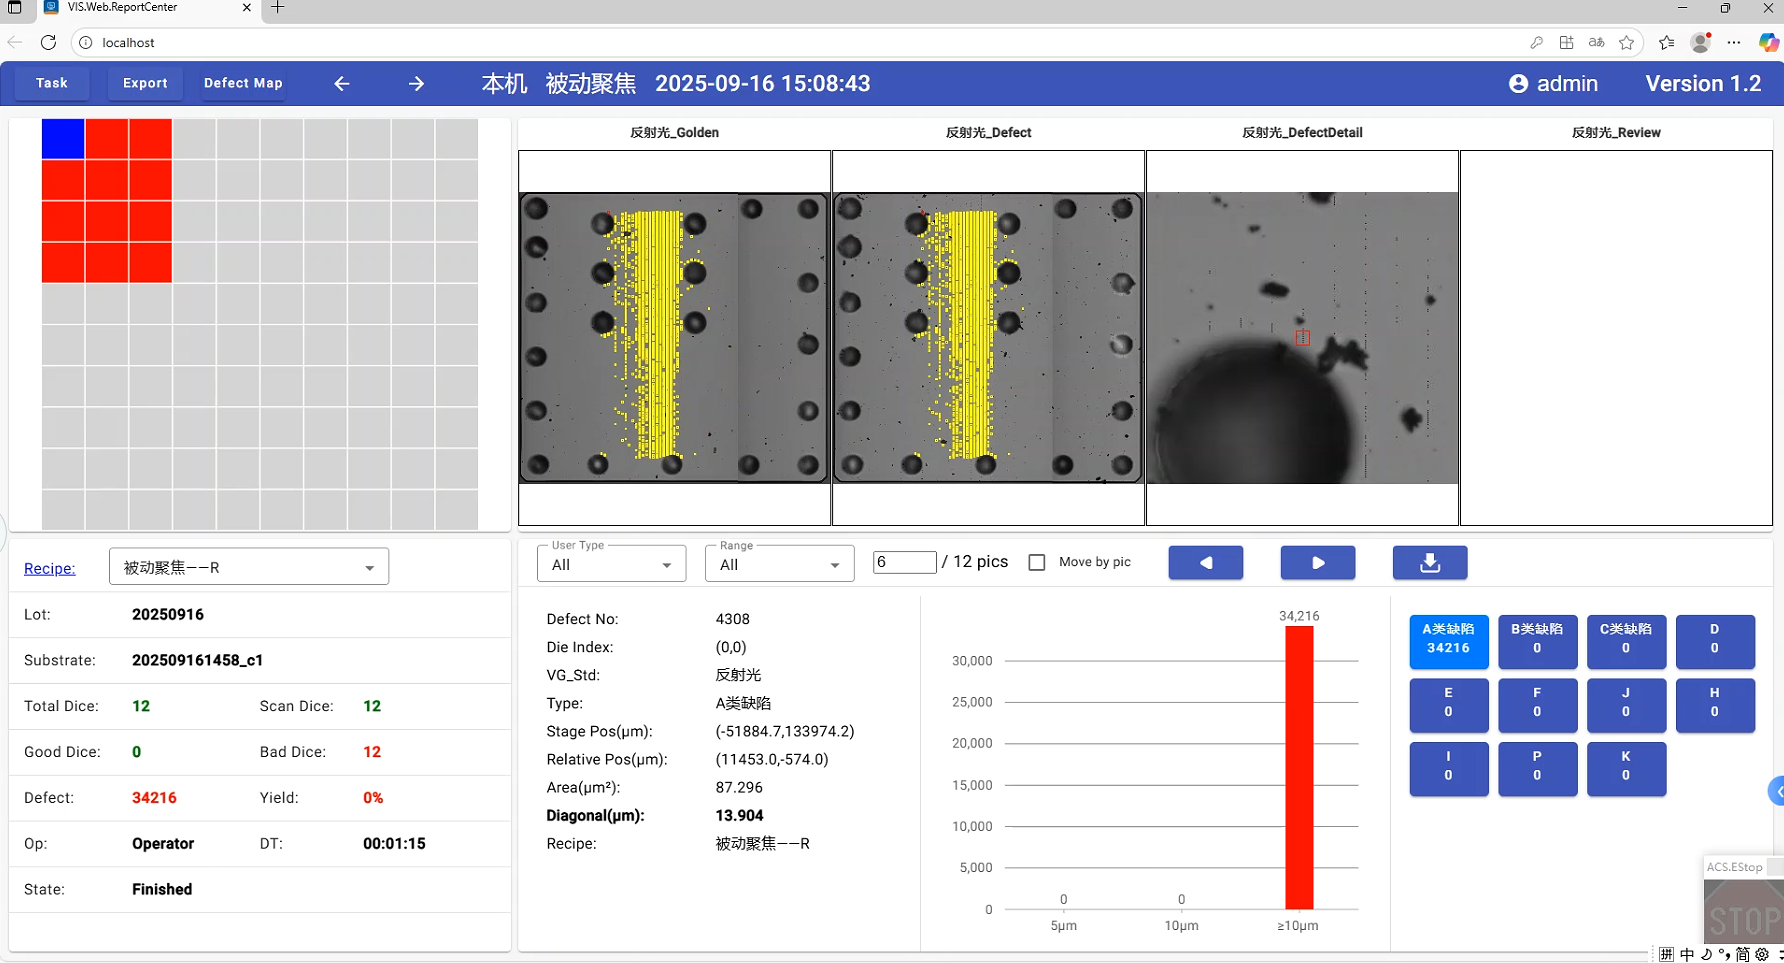Refresh the localhost page
This screenshot has height=963, width=1784.
[x=48, y=42]
